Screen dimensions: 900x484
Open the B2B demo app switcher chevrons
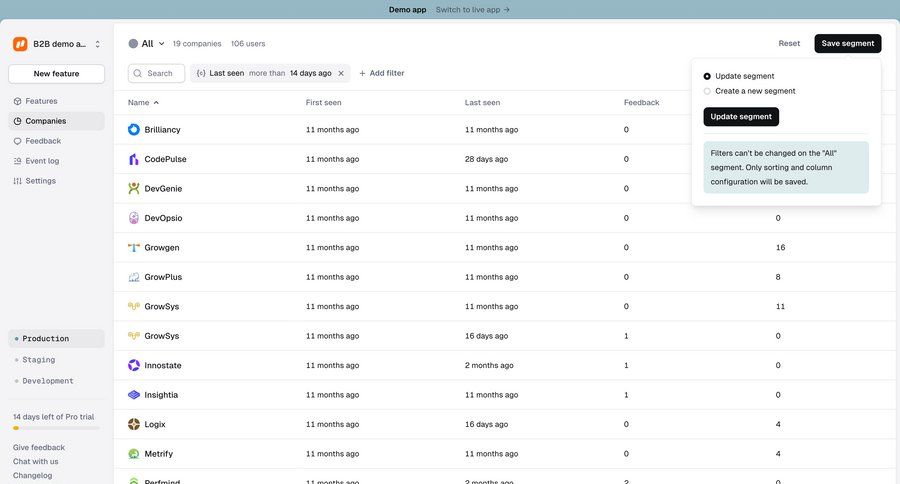(x=98, y=44)
